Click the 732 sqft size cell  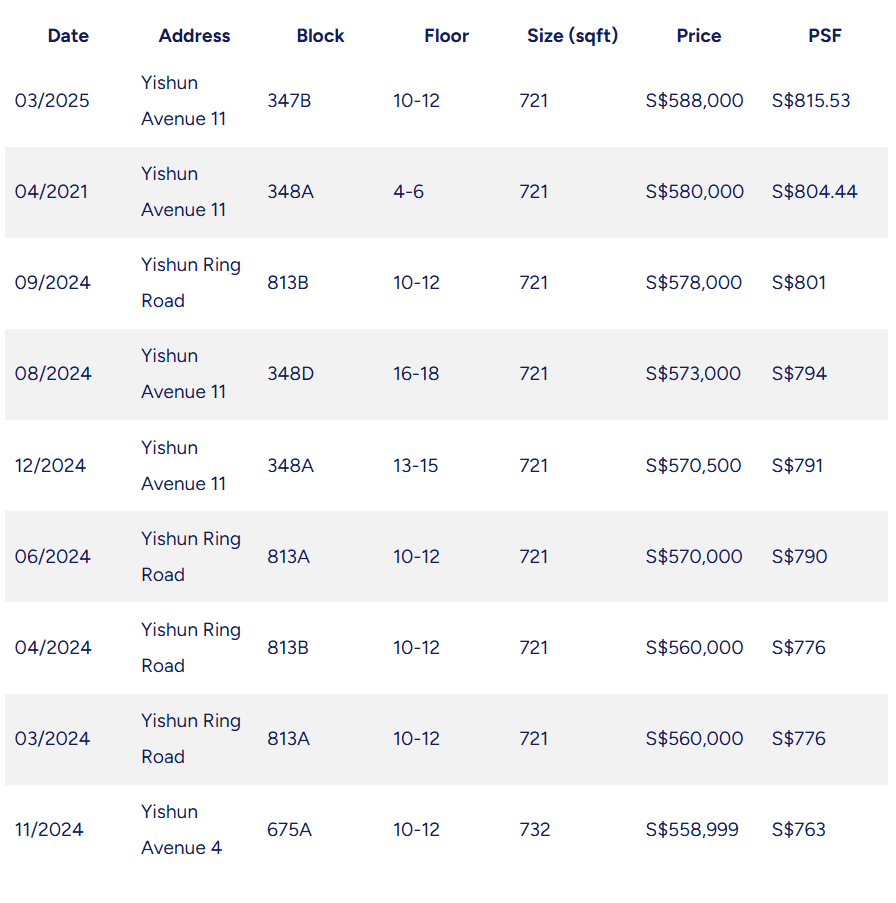click(x=534, y=830)
